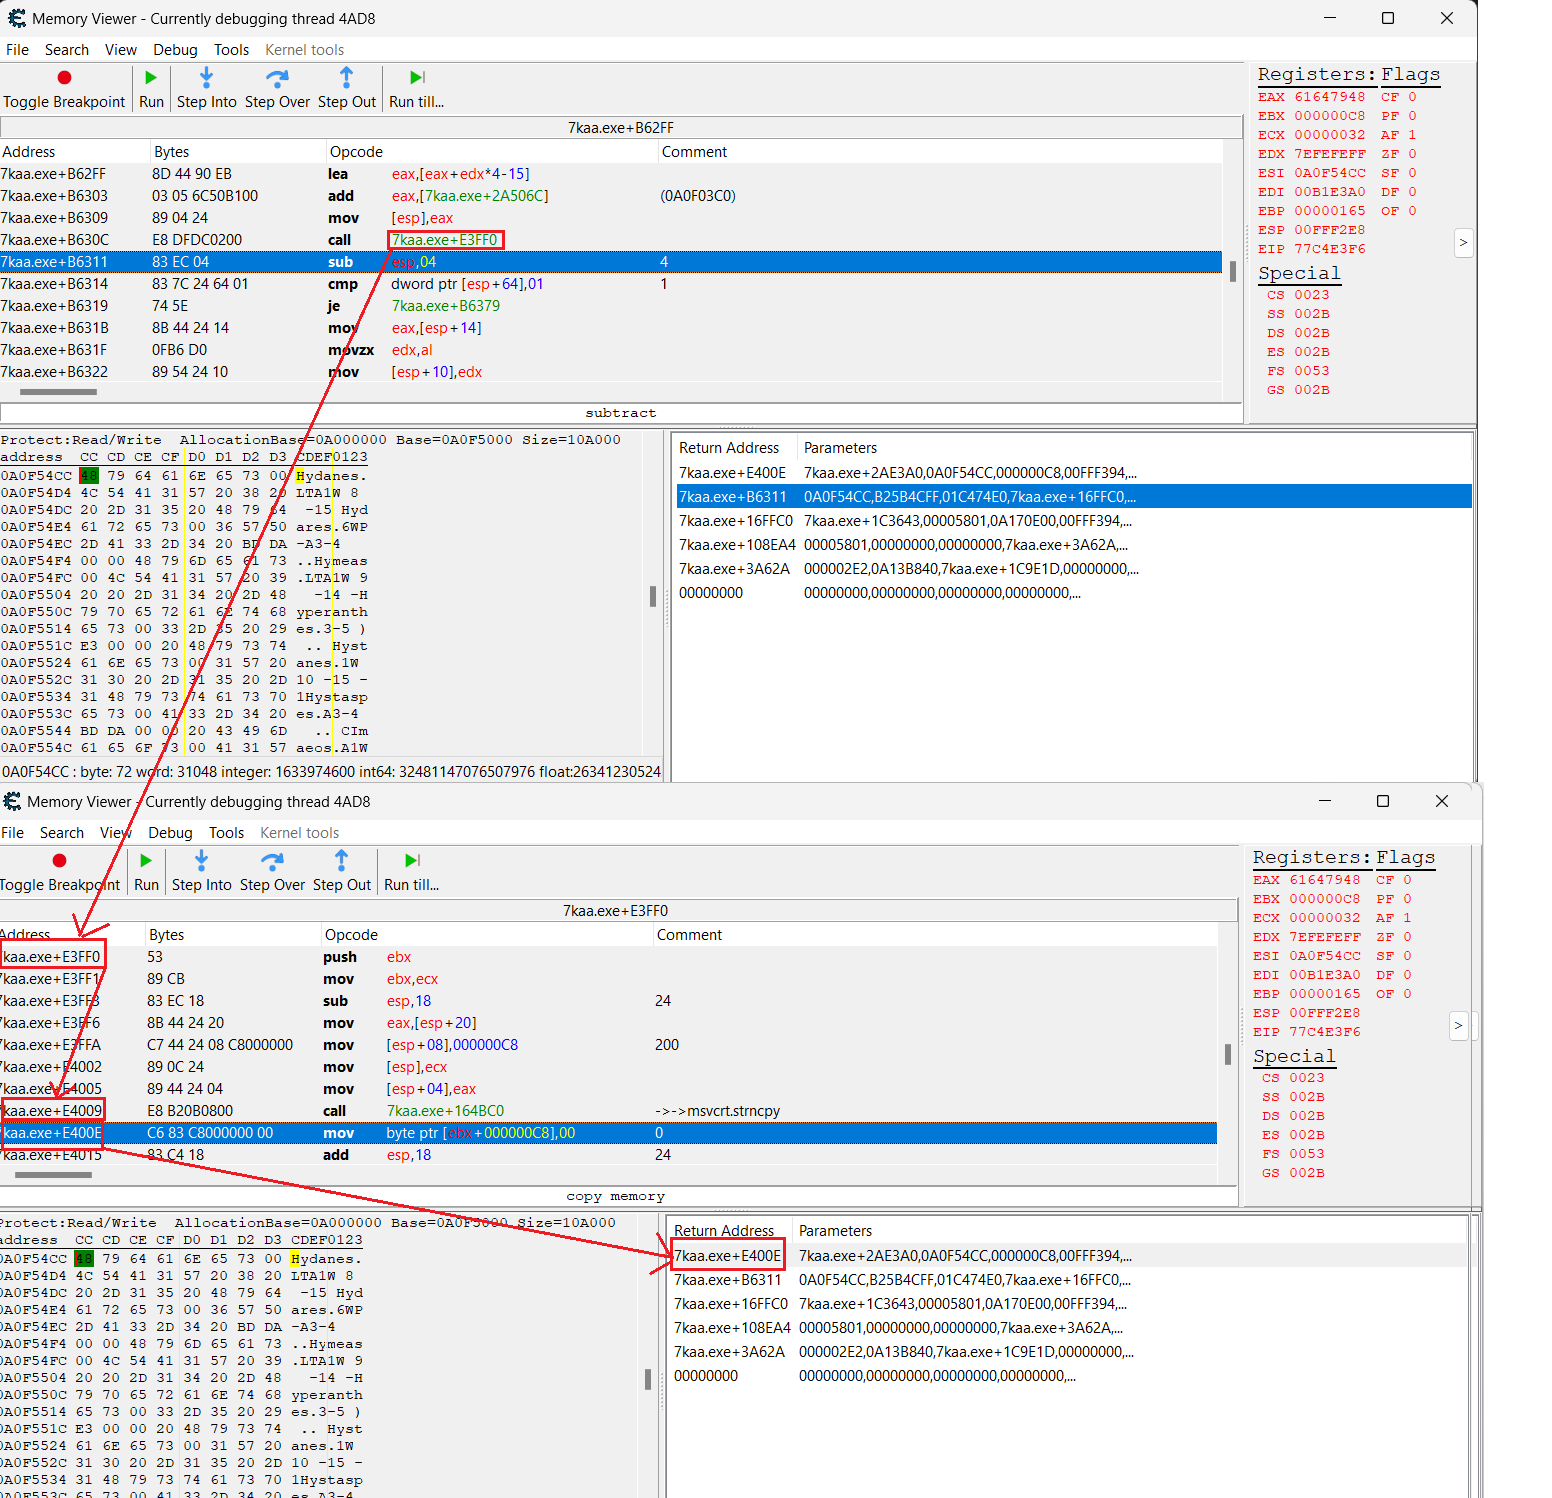Click Step Into icon in lower window

201,861
